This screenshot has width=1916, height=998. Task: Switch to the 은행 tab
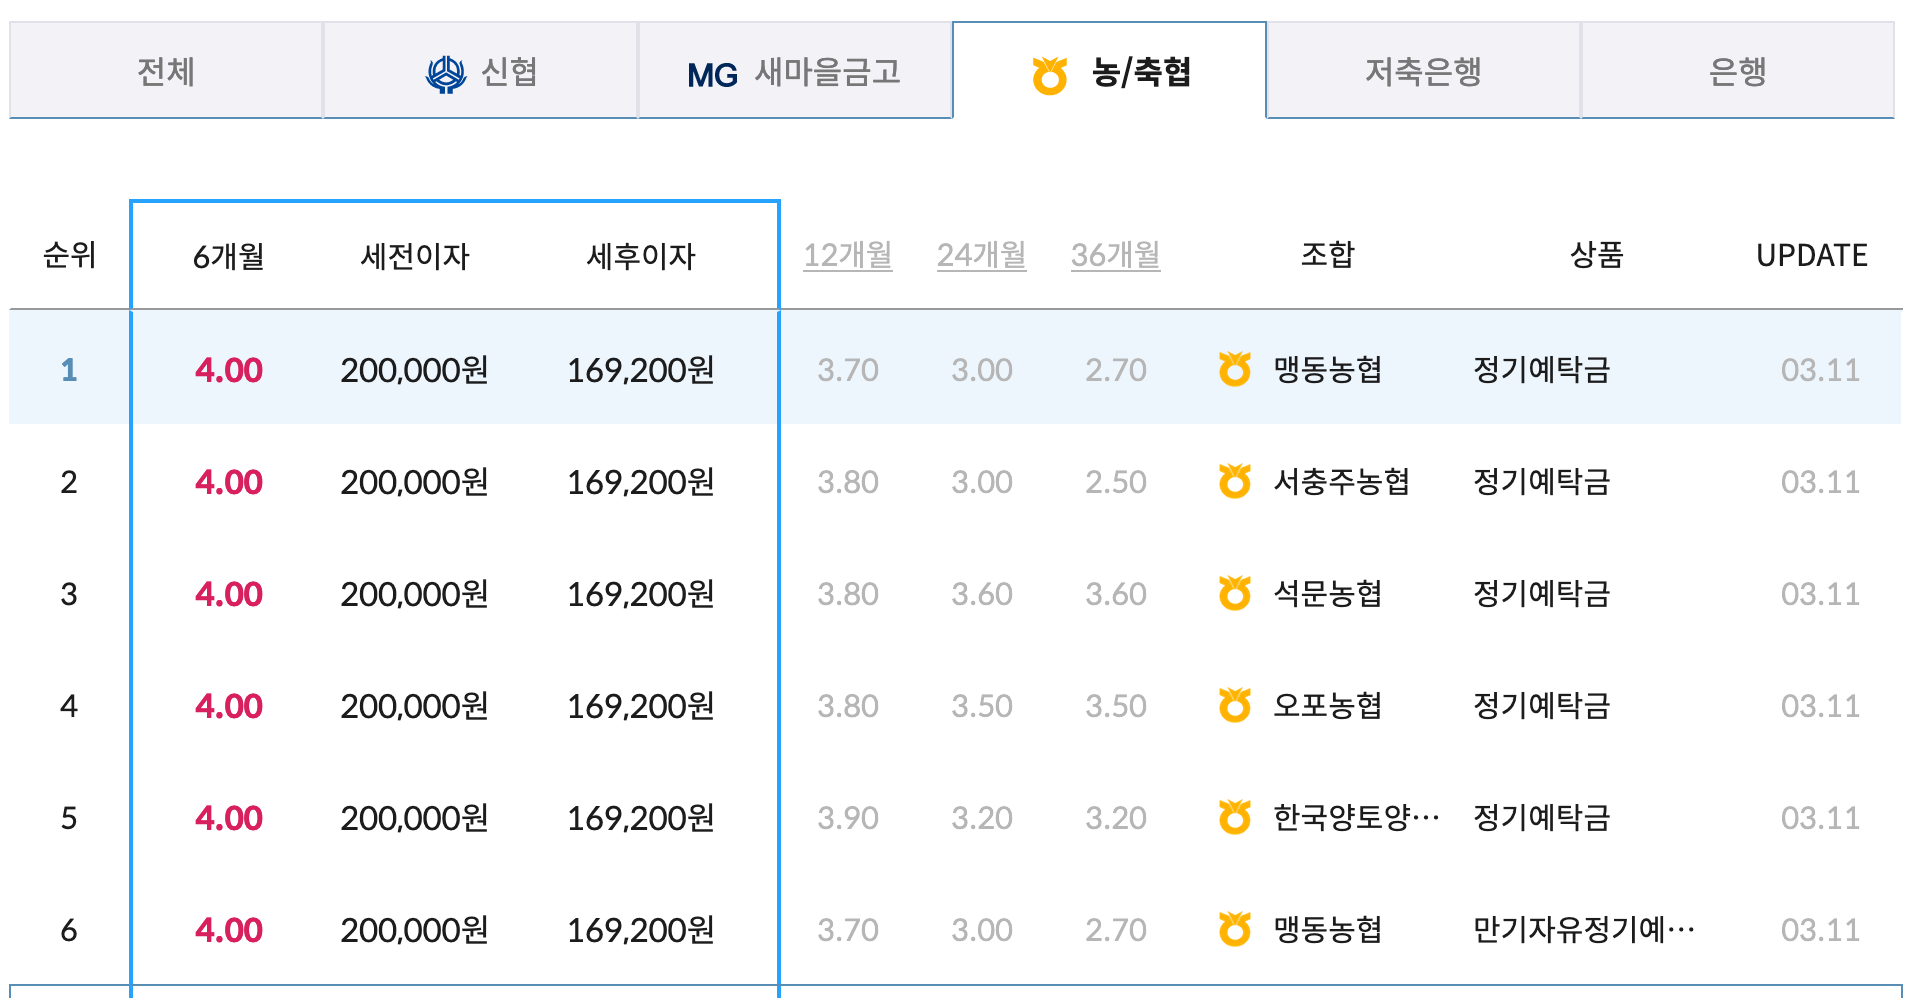(x=1737, y=72)
